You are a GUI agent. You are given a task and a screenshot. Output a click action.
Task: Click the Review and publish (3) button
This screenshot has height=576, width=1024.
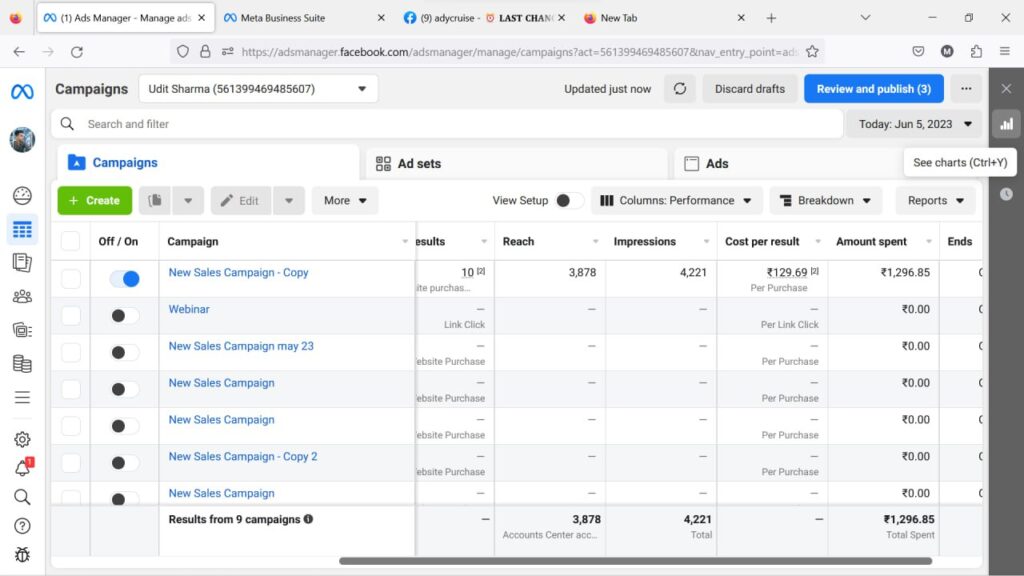[873, 89]
